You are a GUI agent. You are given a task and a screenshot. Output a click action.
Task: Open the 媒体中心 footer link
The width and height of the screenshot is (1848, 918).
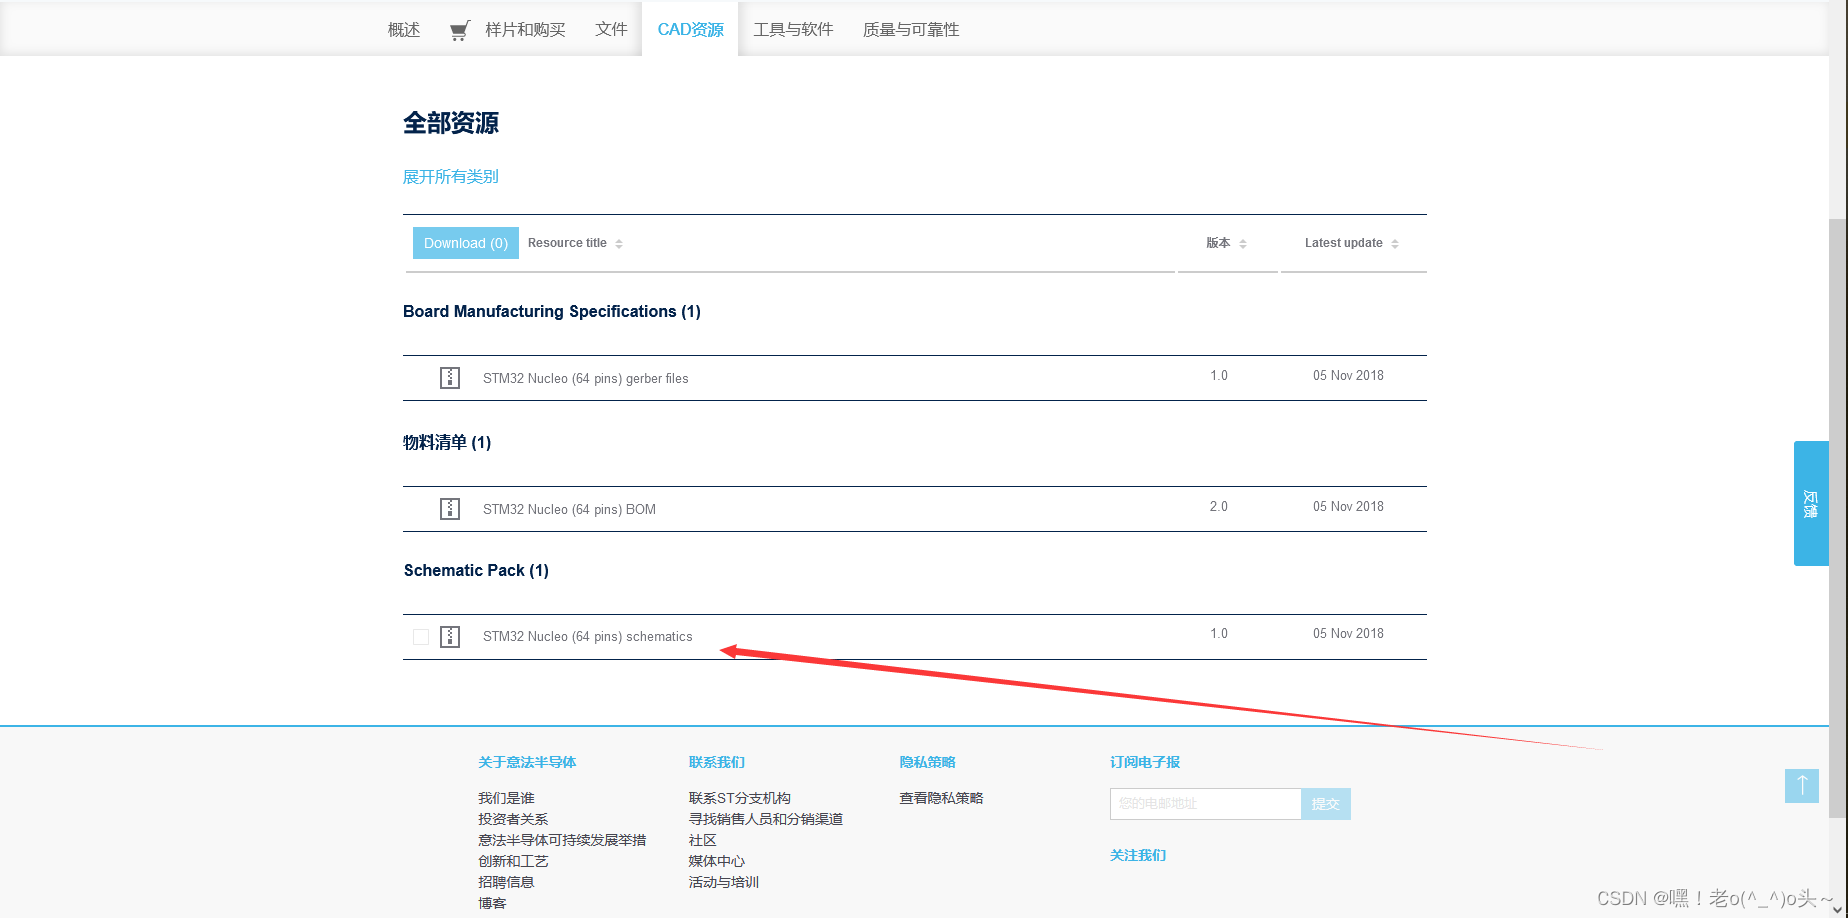pos(717,861)
